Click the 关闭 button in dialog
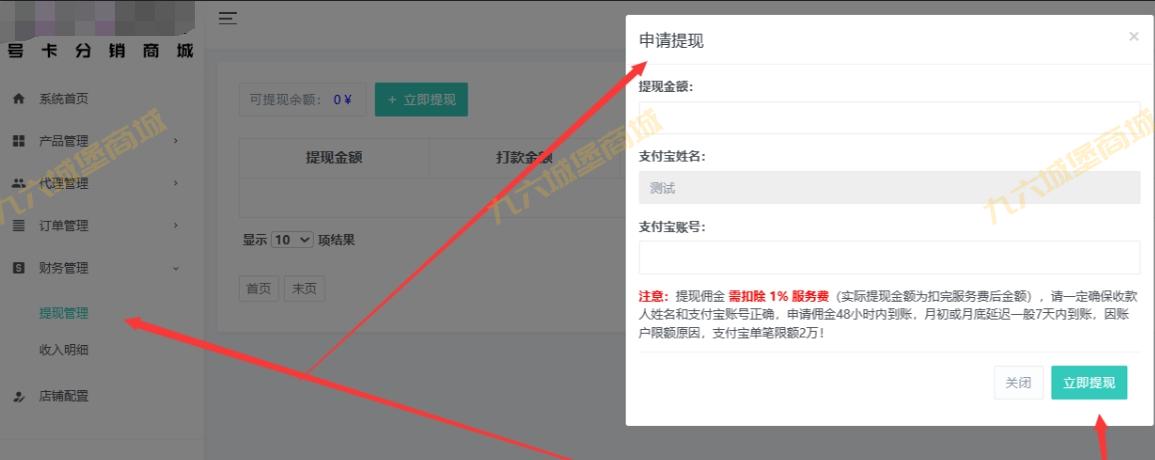1155x460 pixels. [1018, 383]
